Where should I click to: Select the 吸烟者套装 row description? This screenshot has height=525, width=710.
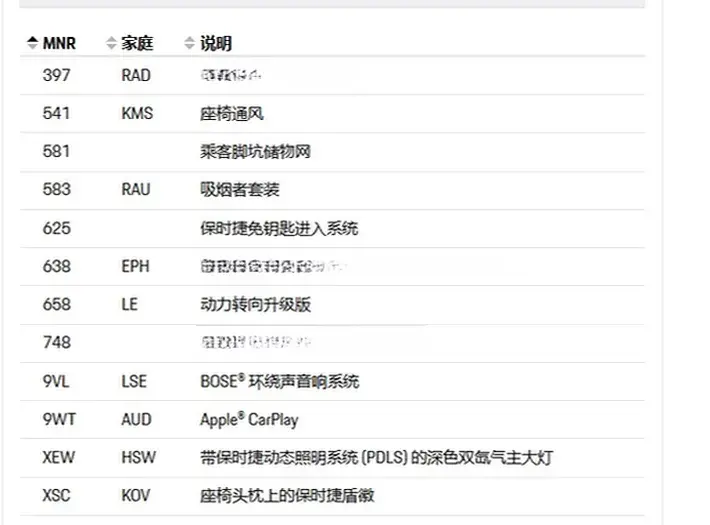click(x=239, y=190)
